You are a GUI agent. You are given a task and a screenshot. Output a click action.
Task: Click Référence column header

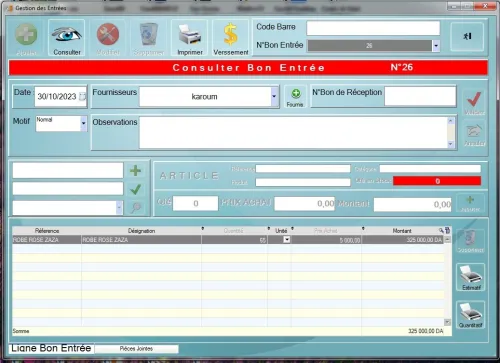47,231
